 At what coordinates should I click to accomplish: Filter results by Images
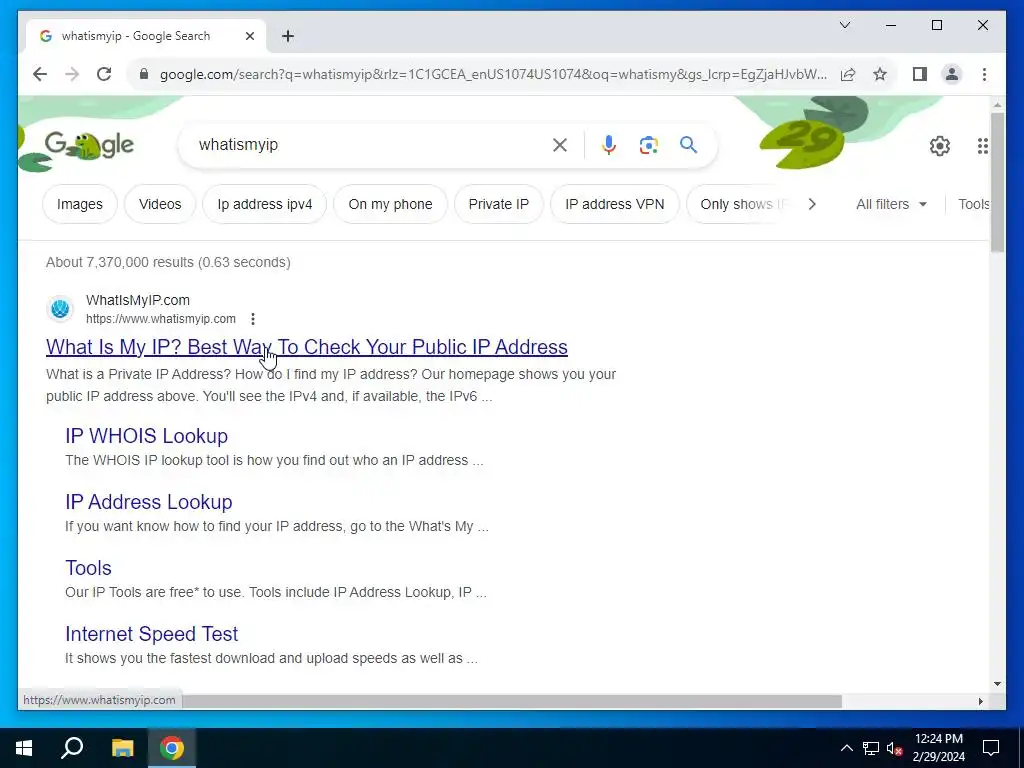pyautogui.click(x=80, y=204)
